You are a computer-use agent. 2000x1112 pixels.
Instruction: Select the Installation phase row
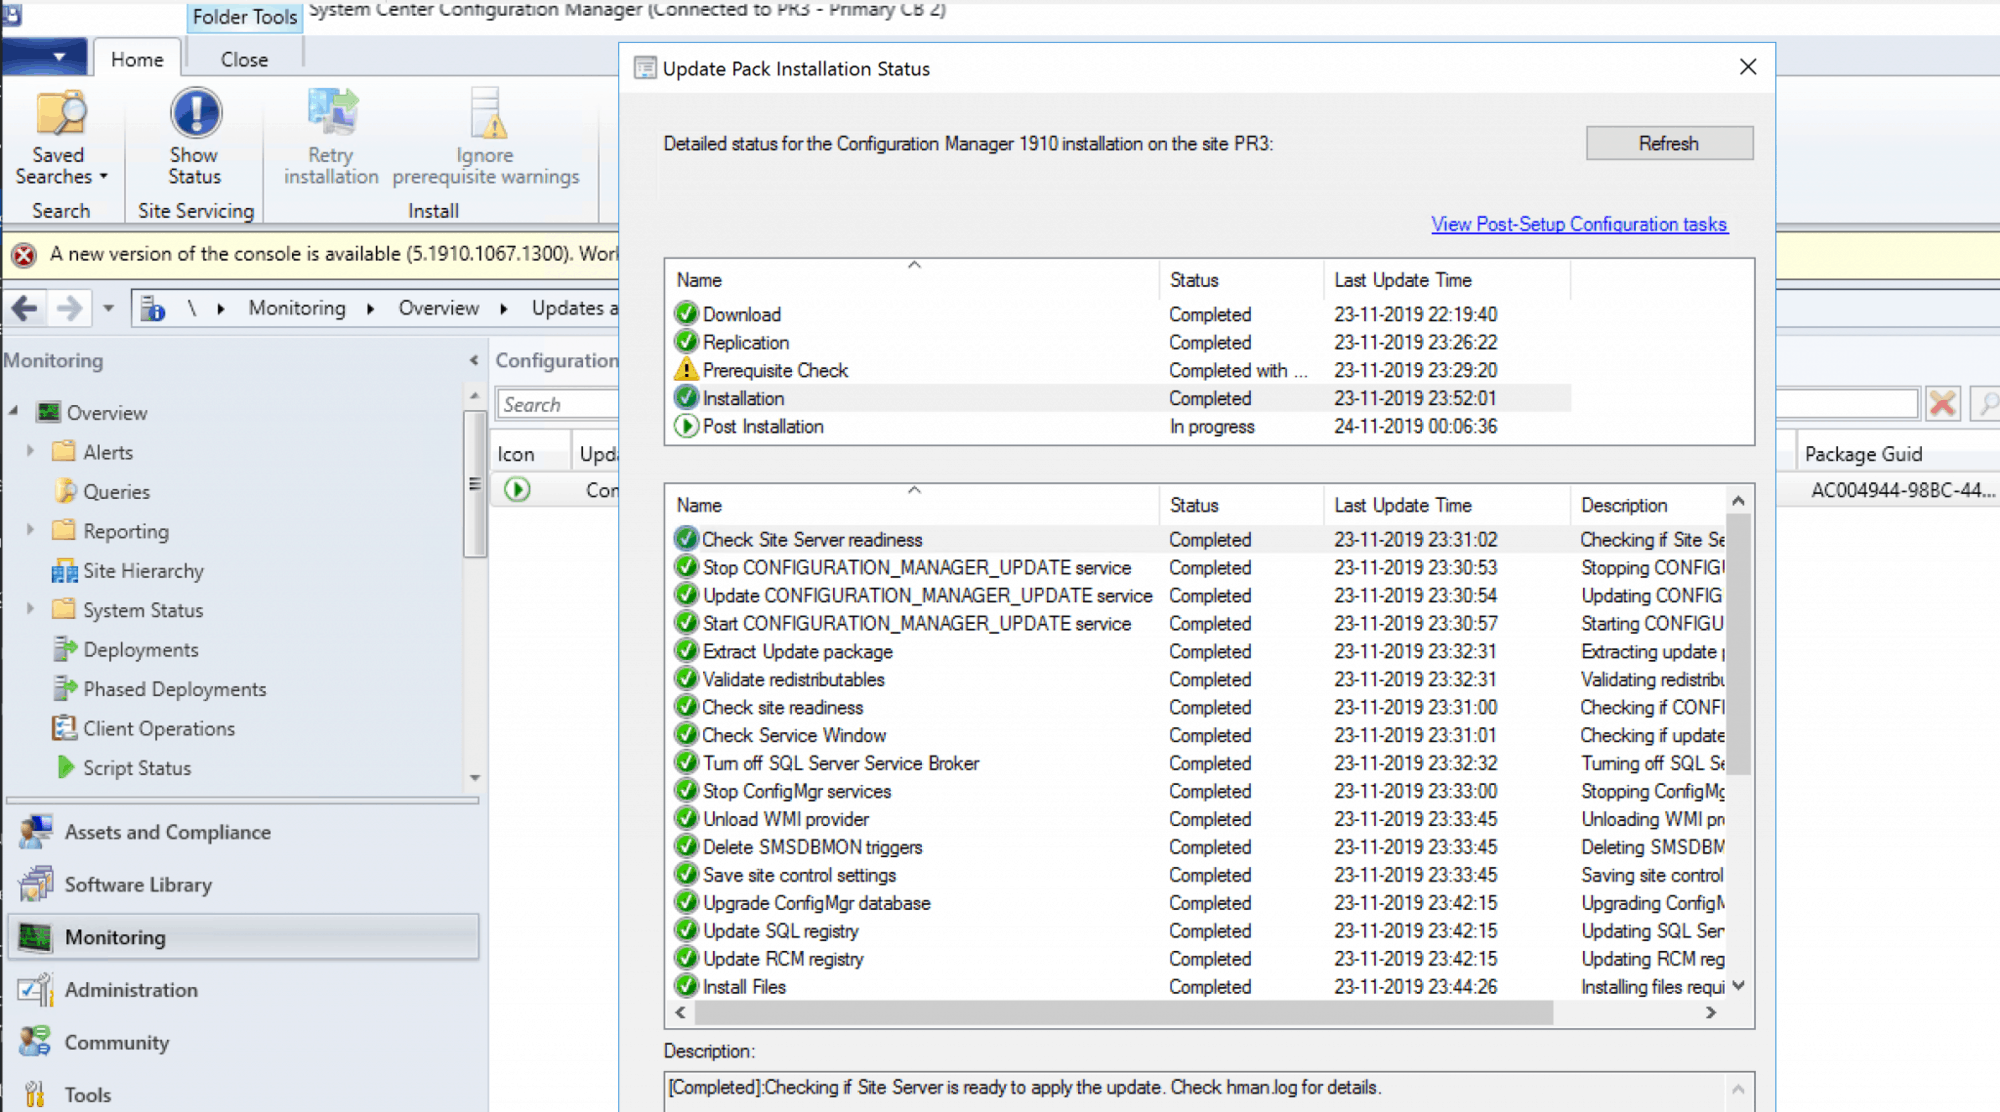coord(1120,398)
